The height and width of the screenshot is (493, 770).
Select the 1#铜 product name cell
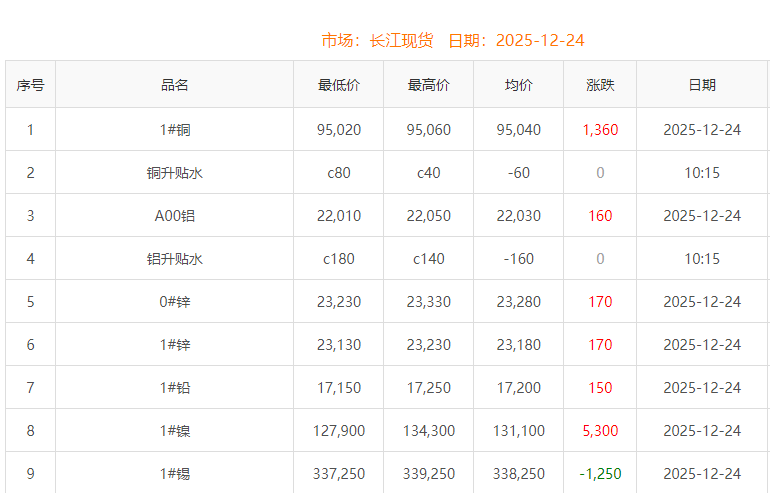(x=174, y=130)
